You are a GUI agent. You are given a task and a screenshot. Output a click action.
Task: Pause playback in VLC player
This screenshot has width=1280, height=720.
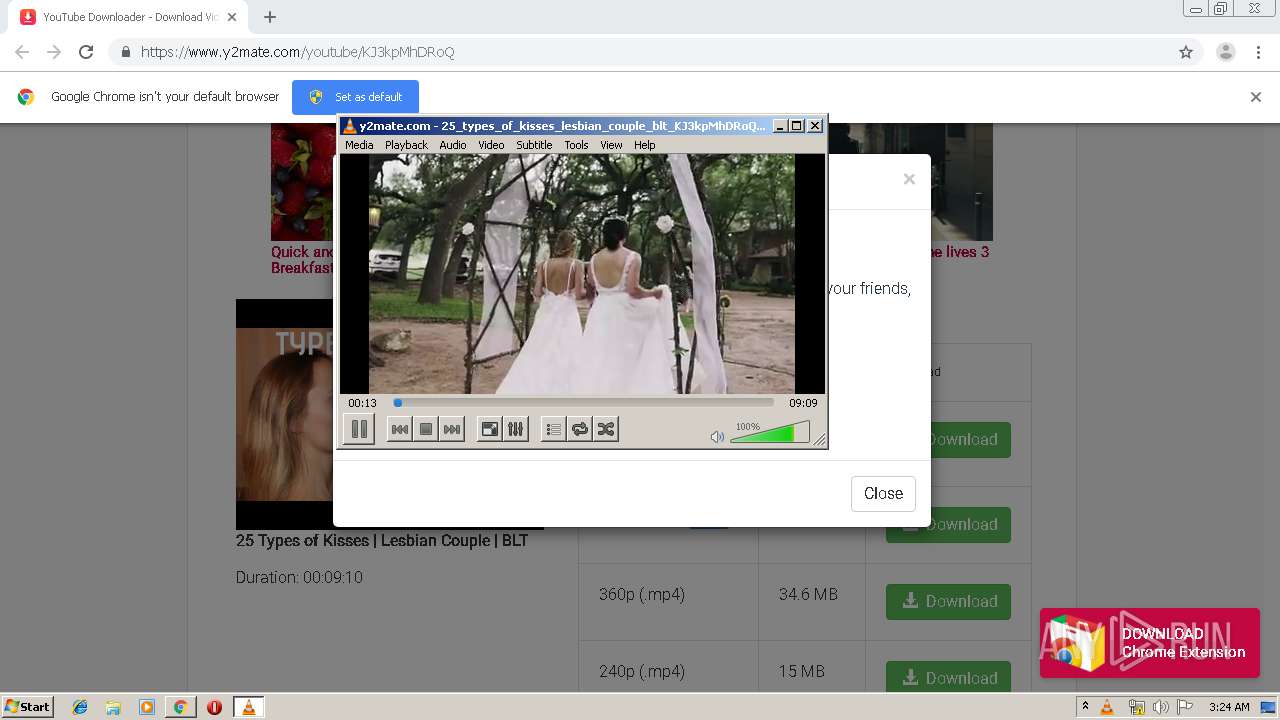pyautogui.click(x=359, y=429)
